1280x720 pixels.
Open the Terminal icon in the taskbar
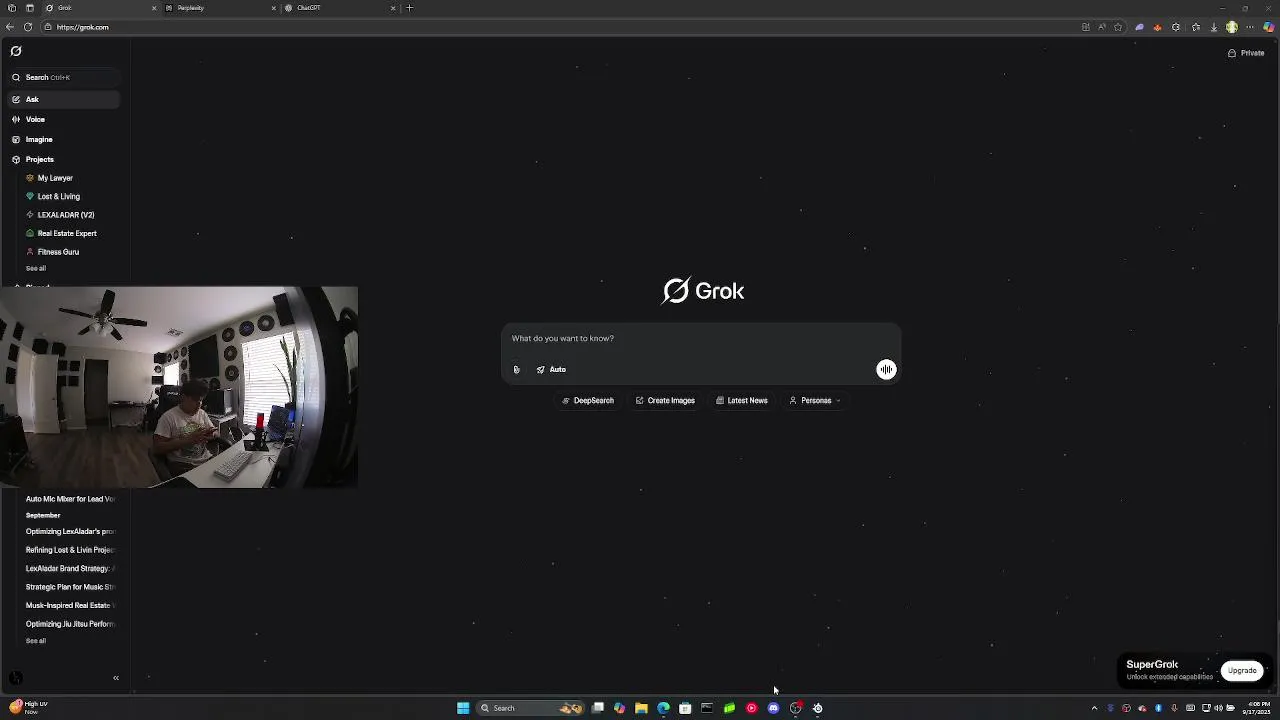tap(707, 708)
